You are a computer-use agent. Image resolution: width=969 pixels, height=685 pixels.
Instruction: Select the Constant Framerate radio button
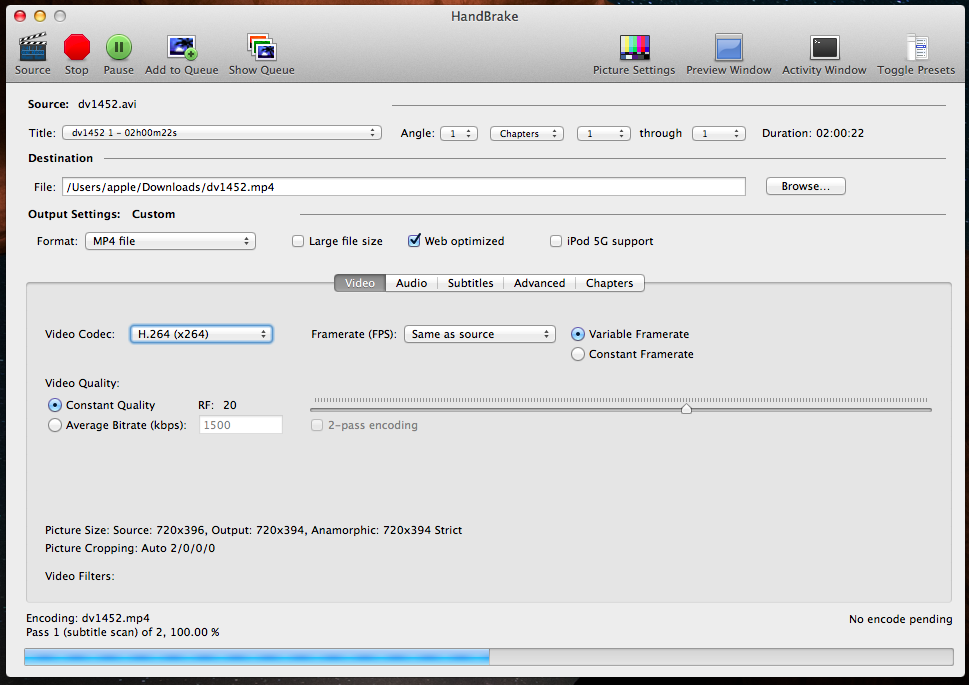578,354
